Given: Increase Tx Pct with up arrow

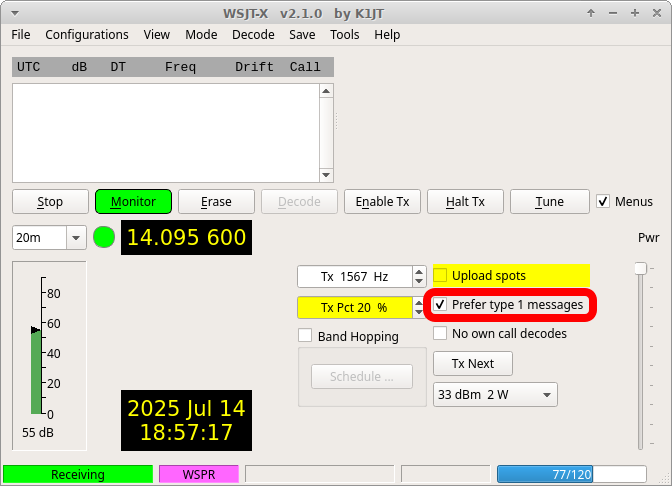Looking at the screenshot, I should 419,303.
